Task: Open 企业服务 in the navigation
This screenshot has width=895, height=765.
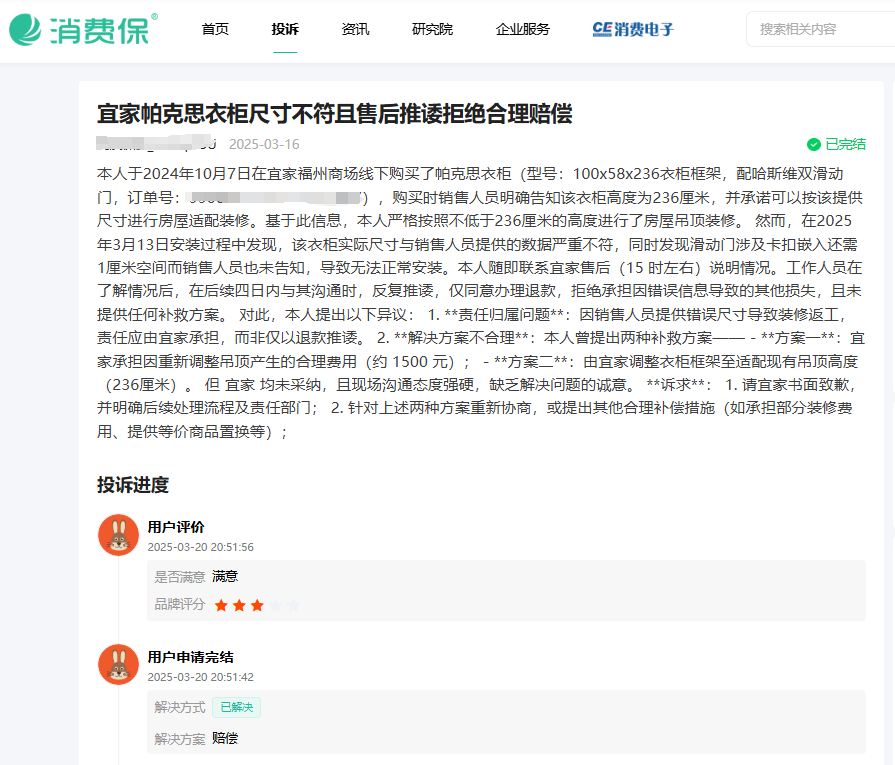Action: pos(522,29)
